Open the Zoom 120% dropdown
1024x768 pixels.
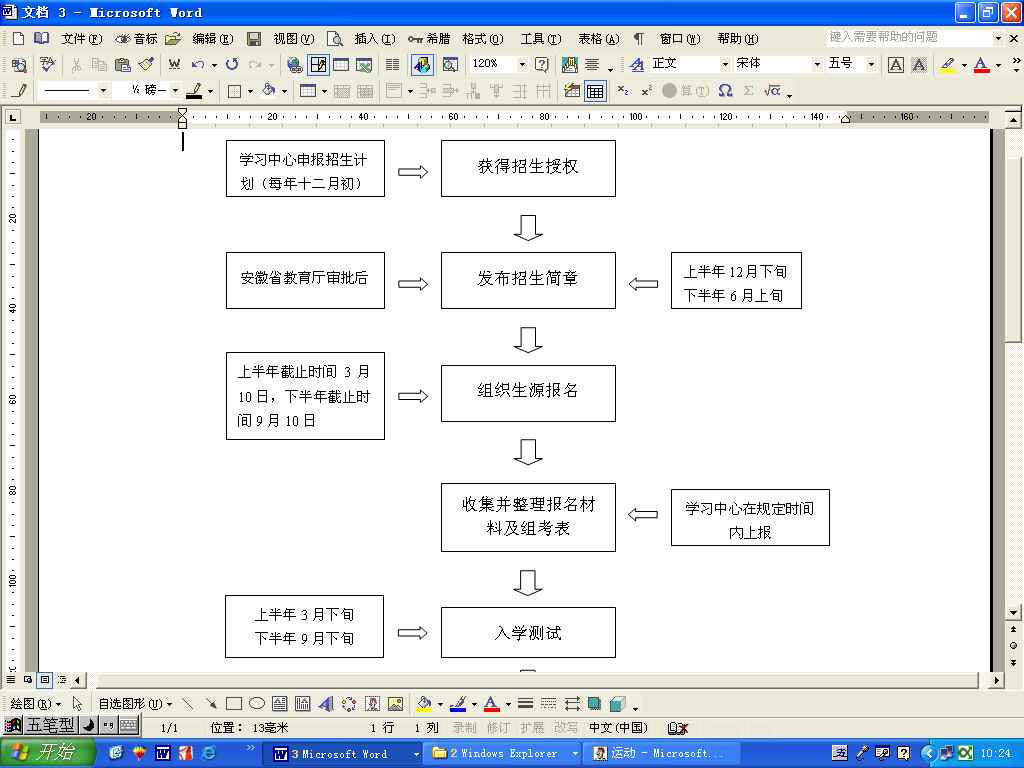coord(522,64)
